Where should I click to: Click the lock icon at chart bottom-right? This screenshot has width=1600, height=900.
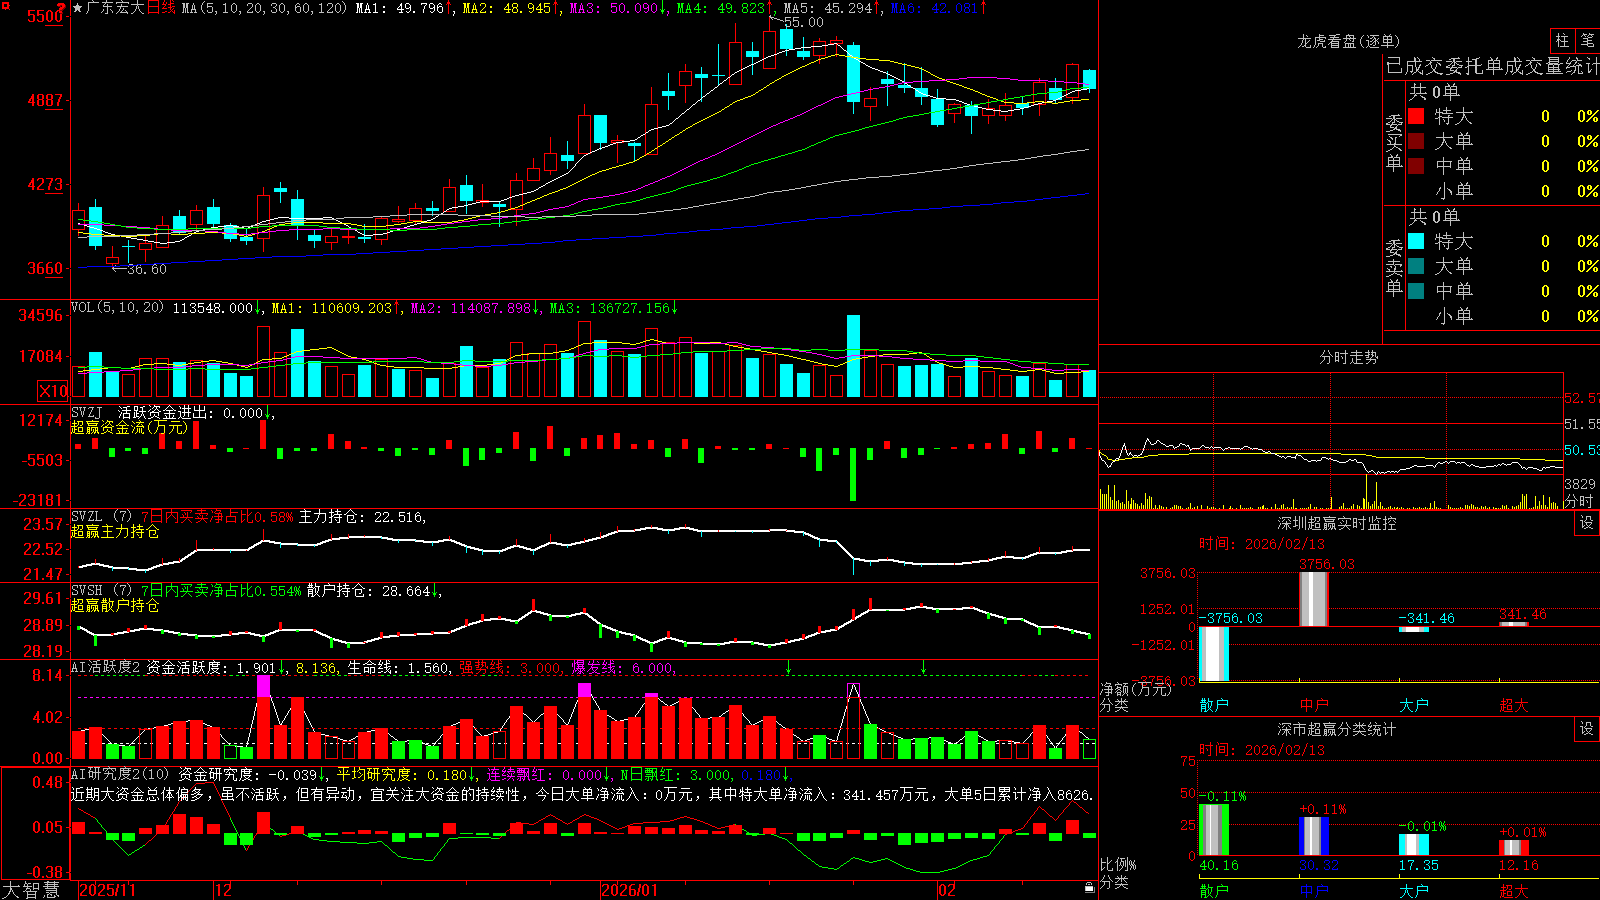1090,887
